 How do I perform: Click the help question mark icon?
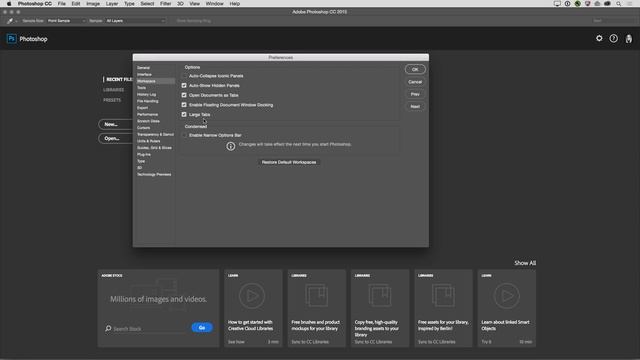tap(613, 38)
